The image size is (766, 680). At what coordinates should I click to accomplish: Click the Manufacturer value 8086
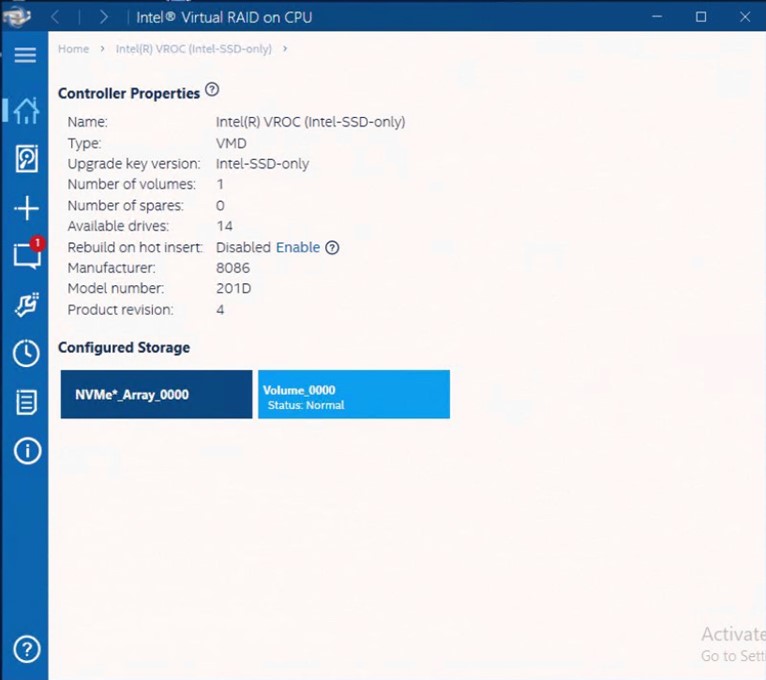(x=233, y=268)
